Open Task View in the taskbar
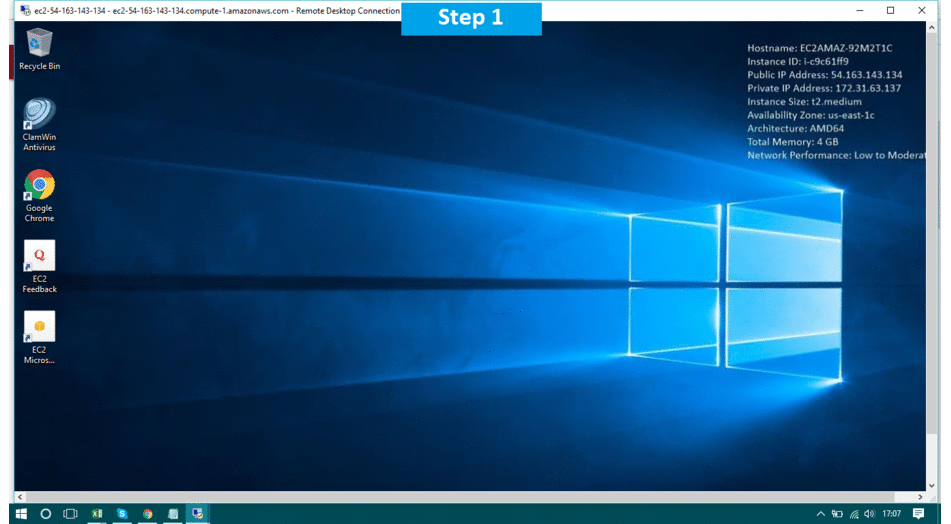Viewport: 951px width, 524px height. tap(70, 513)
